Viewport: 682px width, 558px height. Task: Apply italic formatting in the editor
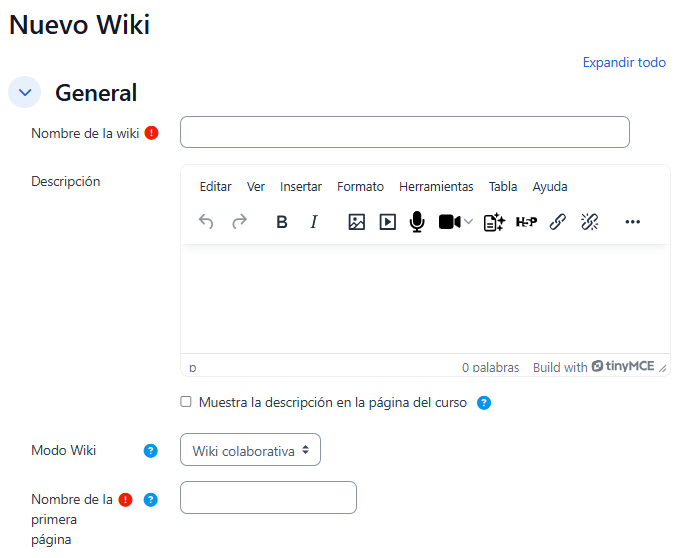point(314,222)
